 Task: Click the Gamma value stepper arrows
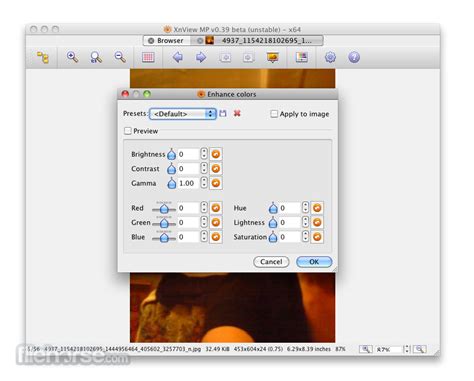204,183
